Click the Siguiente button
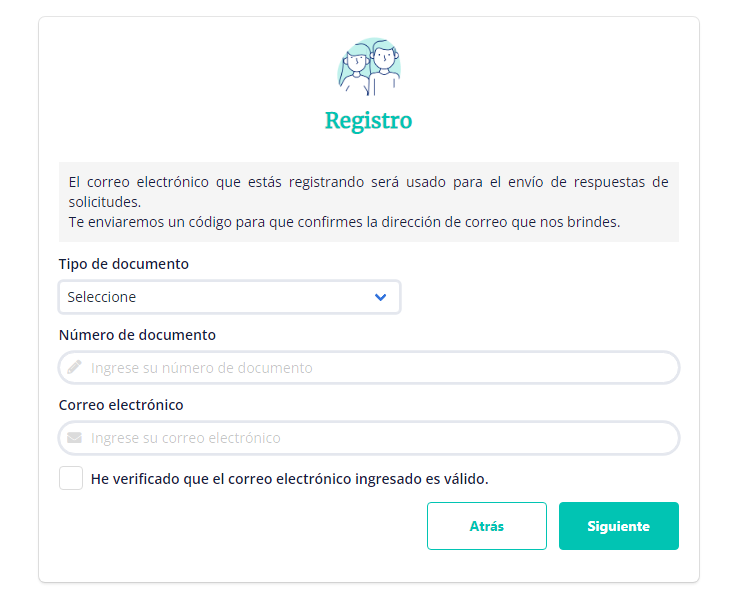The height and width of the screenshot is (596, 734). click(x=618, y=526)
